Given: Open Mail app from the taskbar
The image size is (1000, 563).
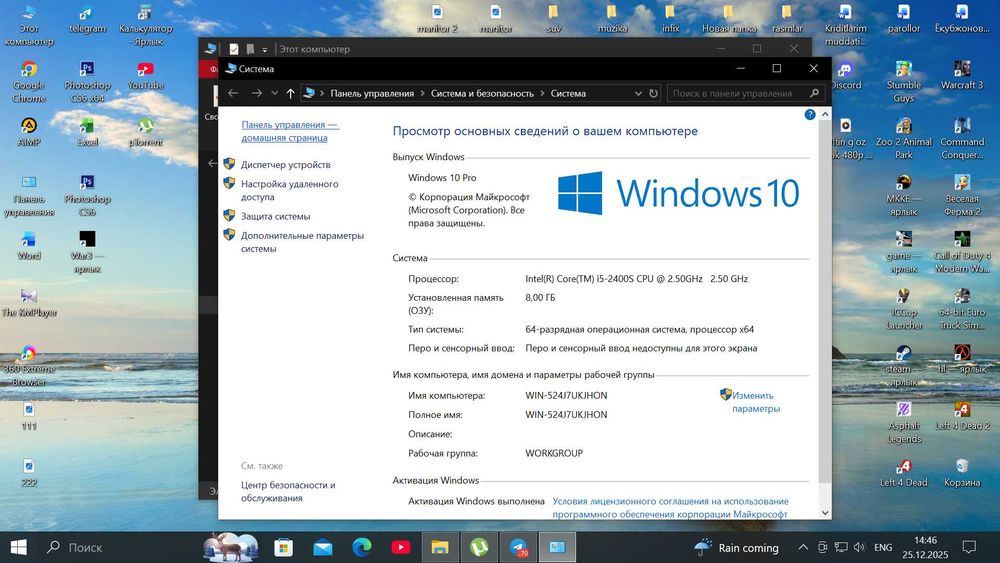Looking at the screenshot, I should click(323, 547).
